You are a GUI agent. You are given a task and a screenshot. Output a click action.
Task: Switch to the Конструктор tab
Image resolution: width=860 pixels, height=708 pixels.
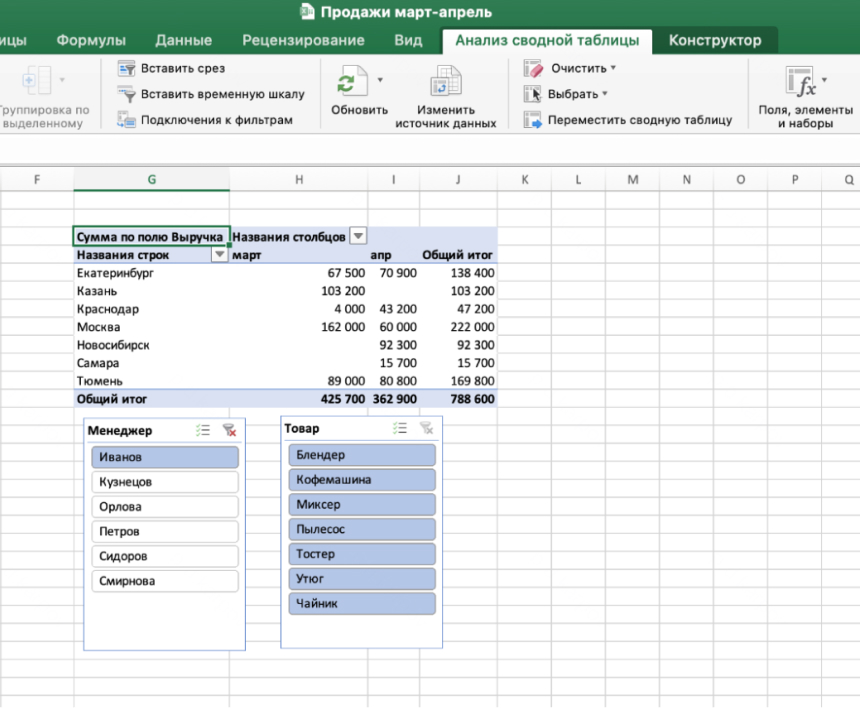pos(715,40)
